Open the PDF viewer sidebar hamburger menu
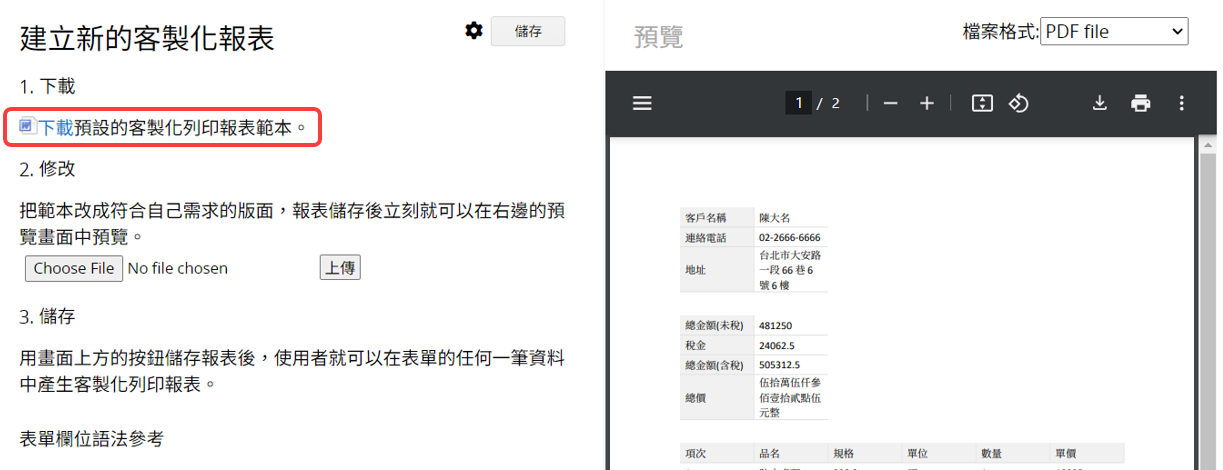This screenshot has width=1223, height=470. pyautogui.click(x=642, y=103)
